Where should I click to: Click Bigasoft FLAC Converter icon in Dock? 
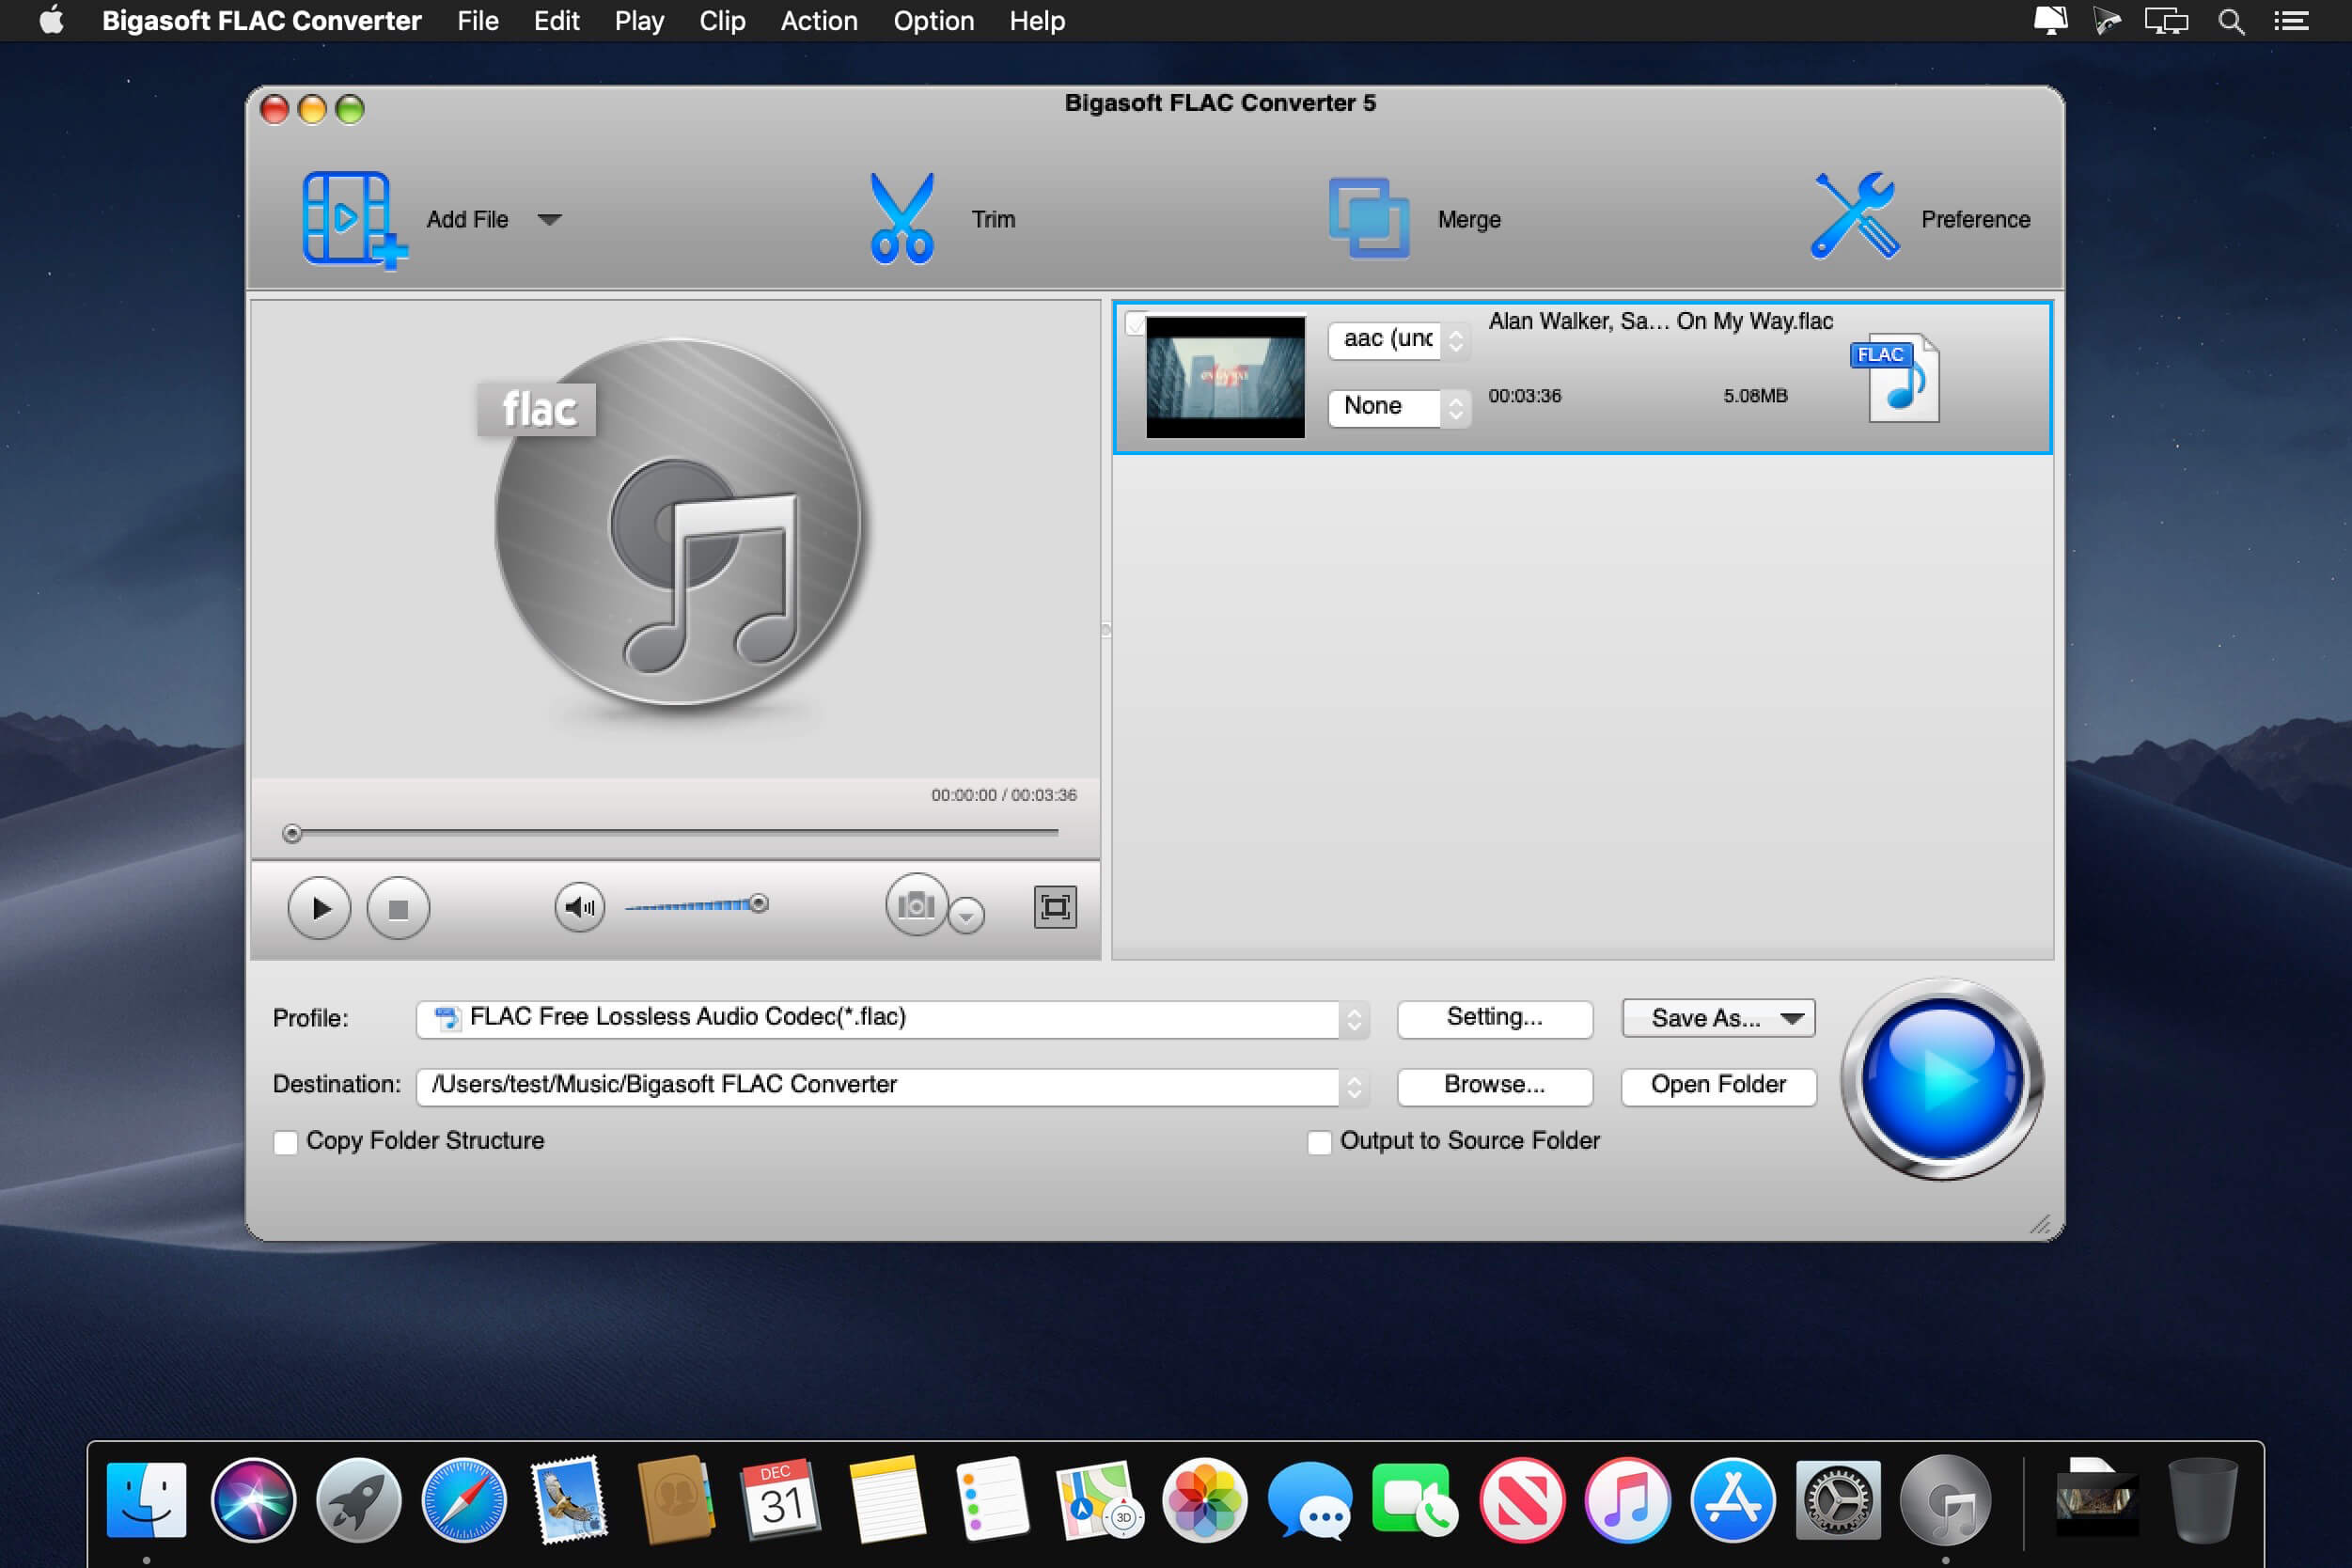(x=1945, y=1499)
